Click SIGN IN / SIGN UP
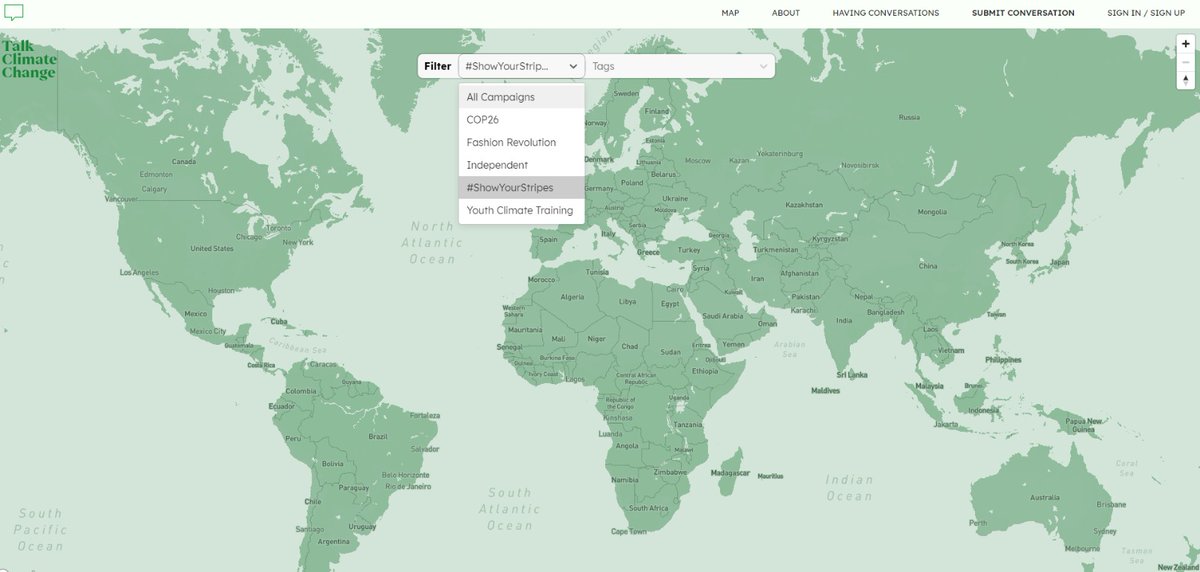Viewport: 1200px width, 572px height. click(x=1146, y=13)
